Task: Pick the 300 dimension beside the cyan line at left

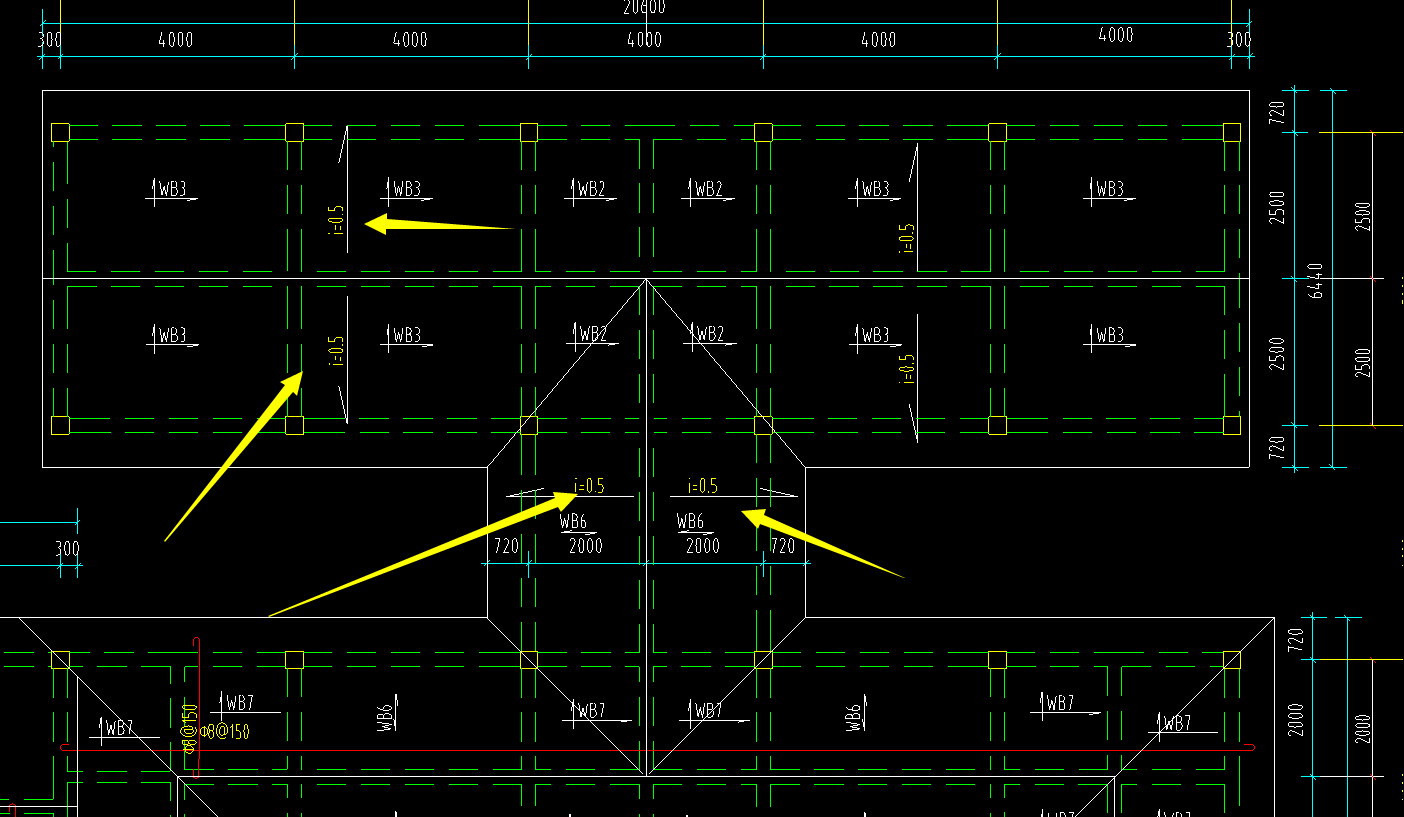Action: tap(67, 549)
